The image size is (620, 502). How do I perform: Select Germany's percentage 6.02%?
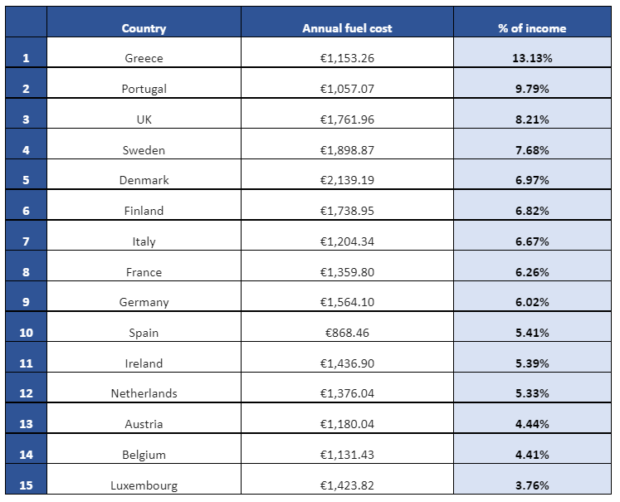[x=532, y=296]
